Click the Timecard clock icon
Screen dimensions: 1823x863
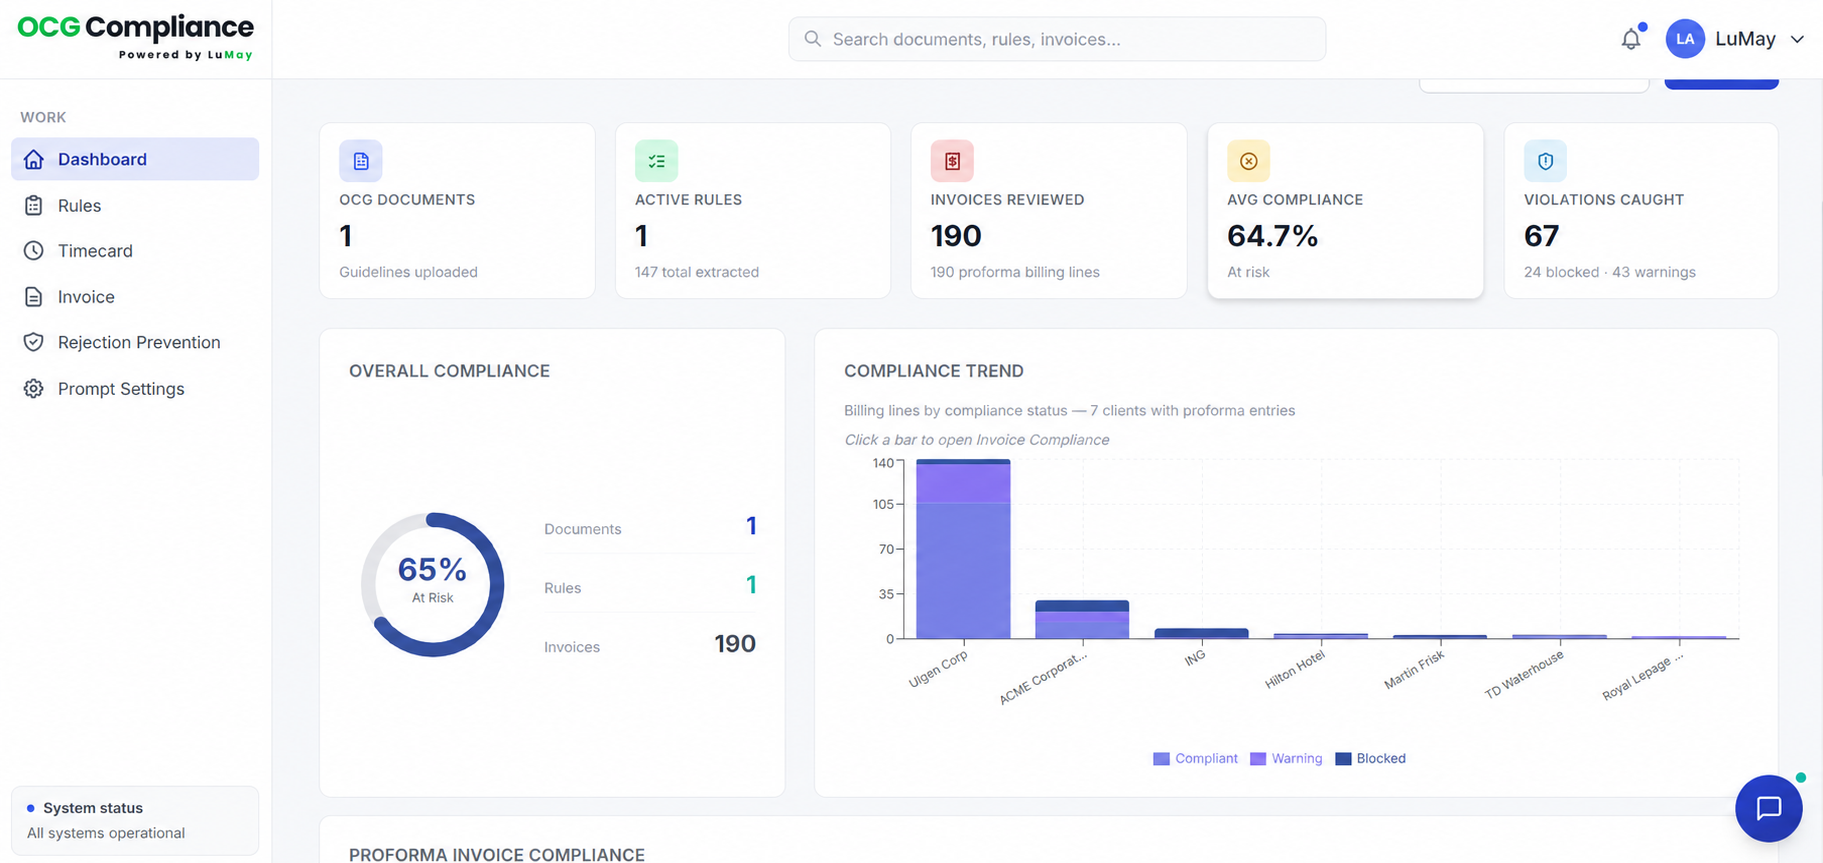pos(34,251)
